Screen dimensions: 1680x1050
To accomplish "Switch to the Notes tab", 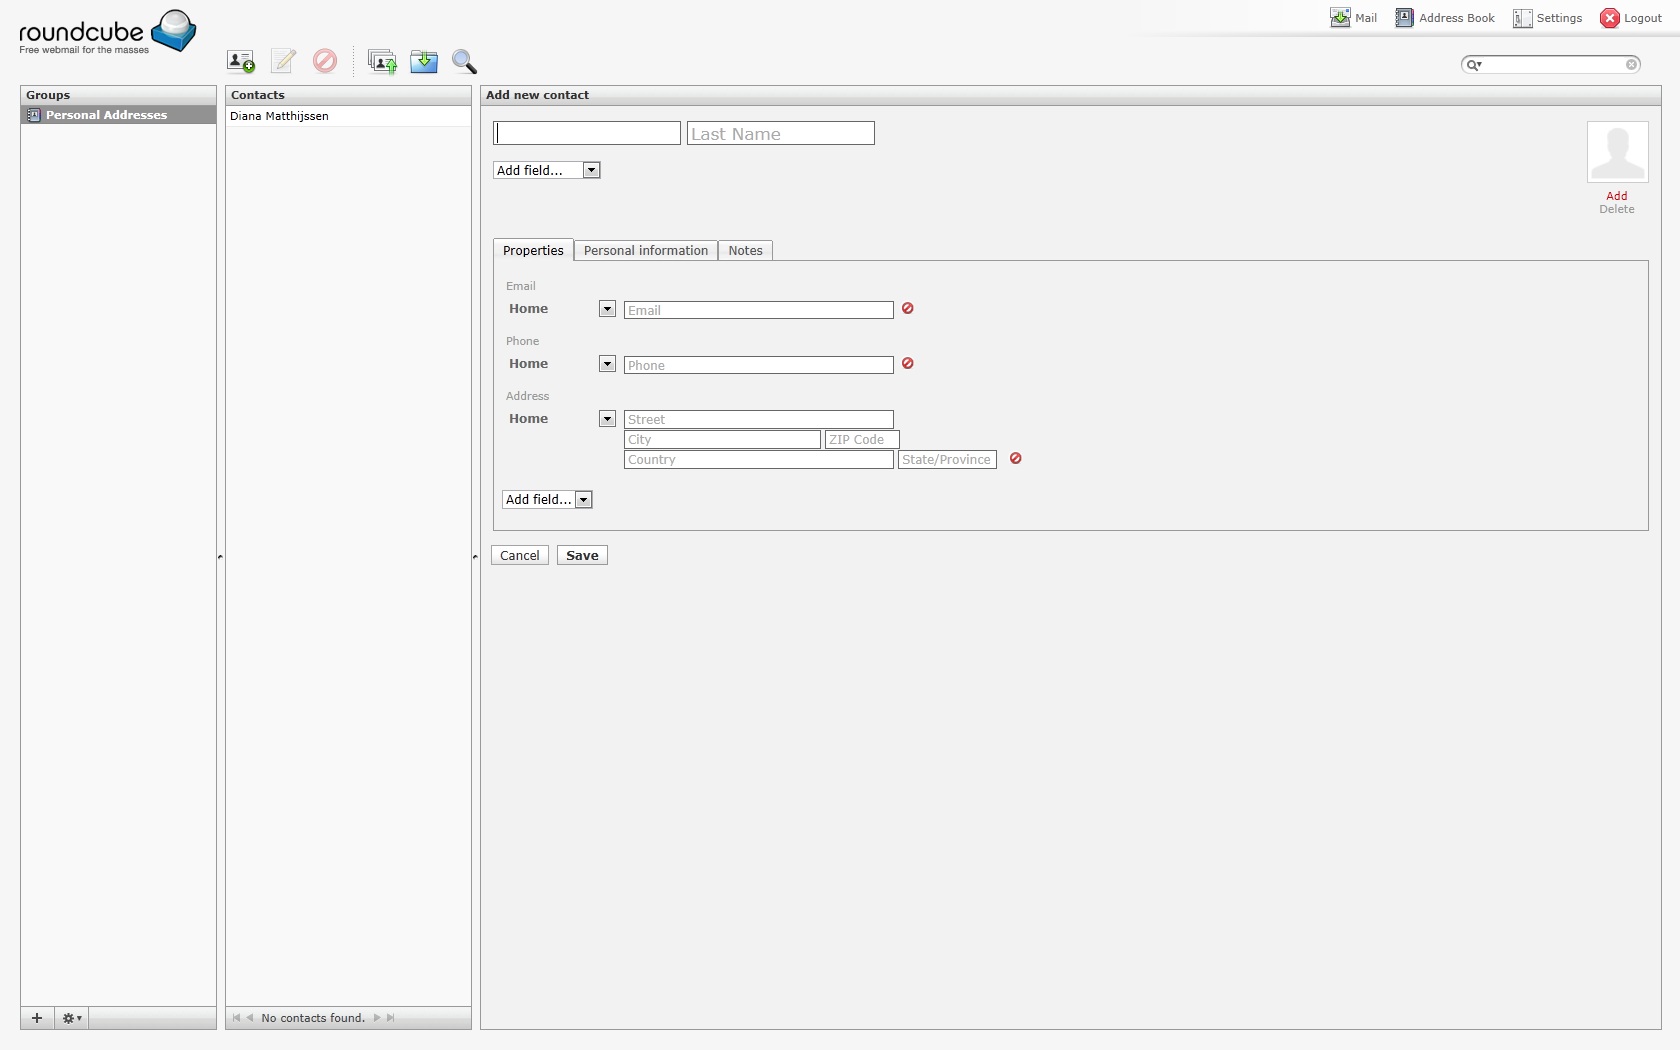I will pyautogui.click(x=745, y=251).
